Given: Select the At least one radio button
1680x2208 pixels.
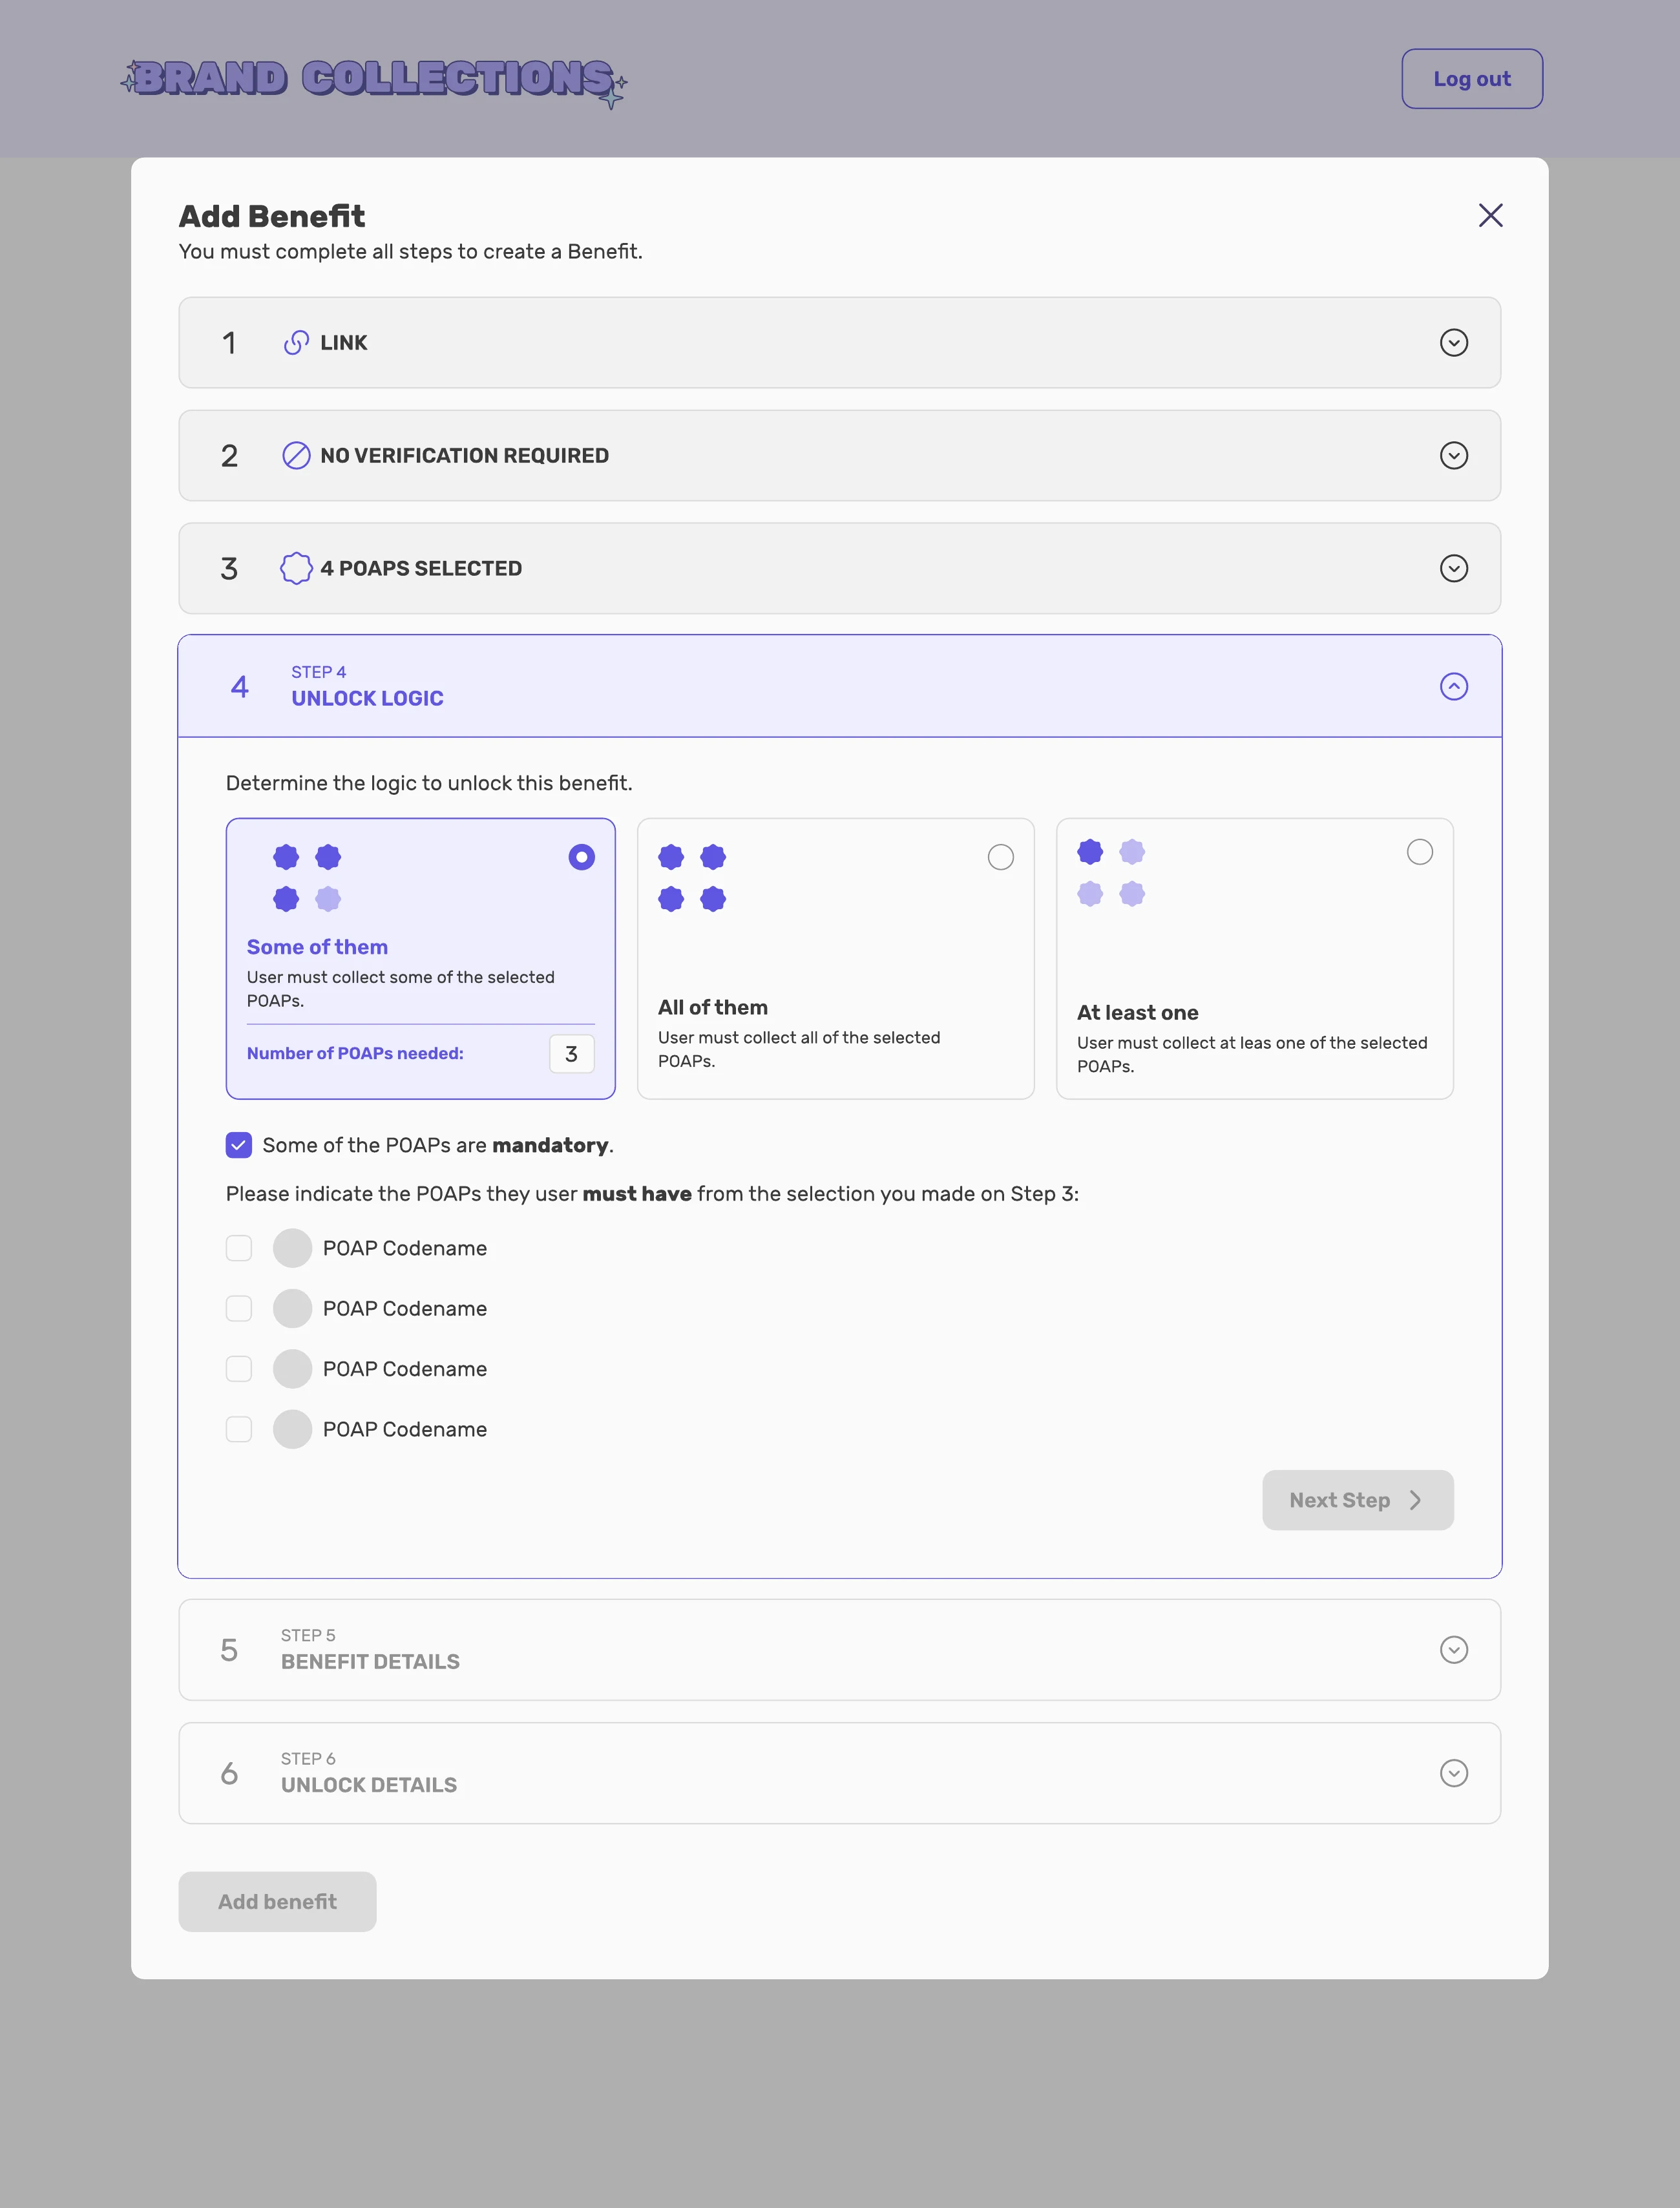Looking at the screenshot, I should (x=1419, y=852).
